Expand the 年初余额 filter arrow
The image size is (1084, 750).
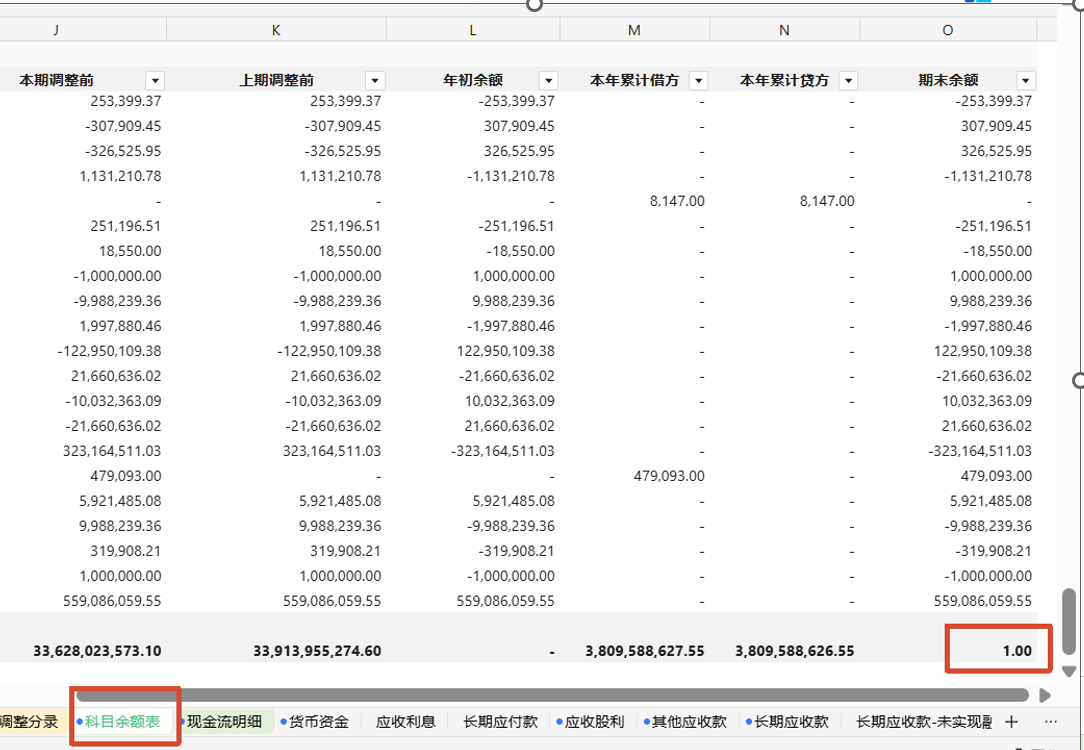pos(549,80)
